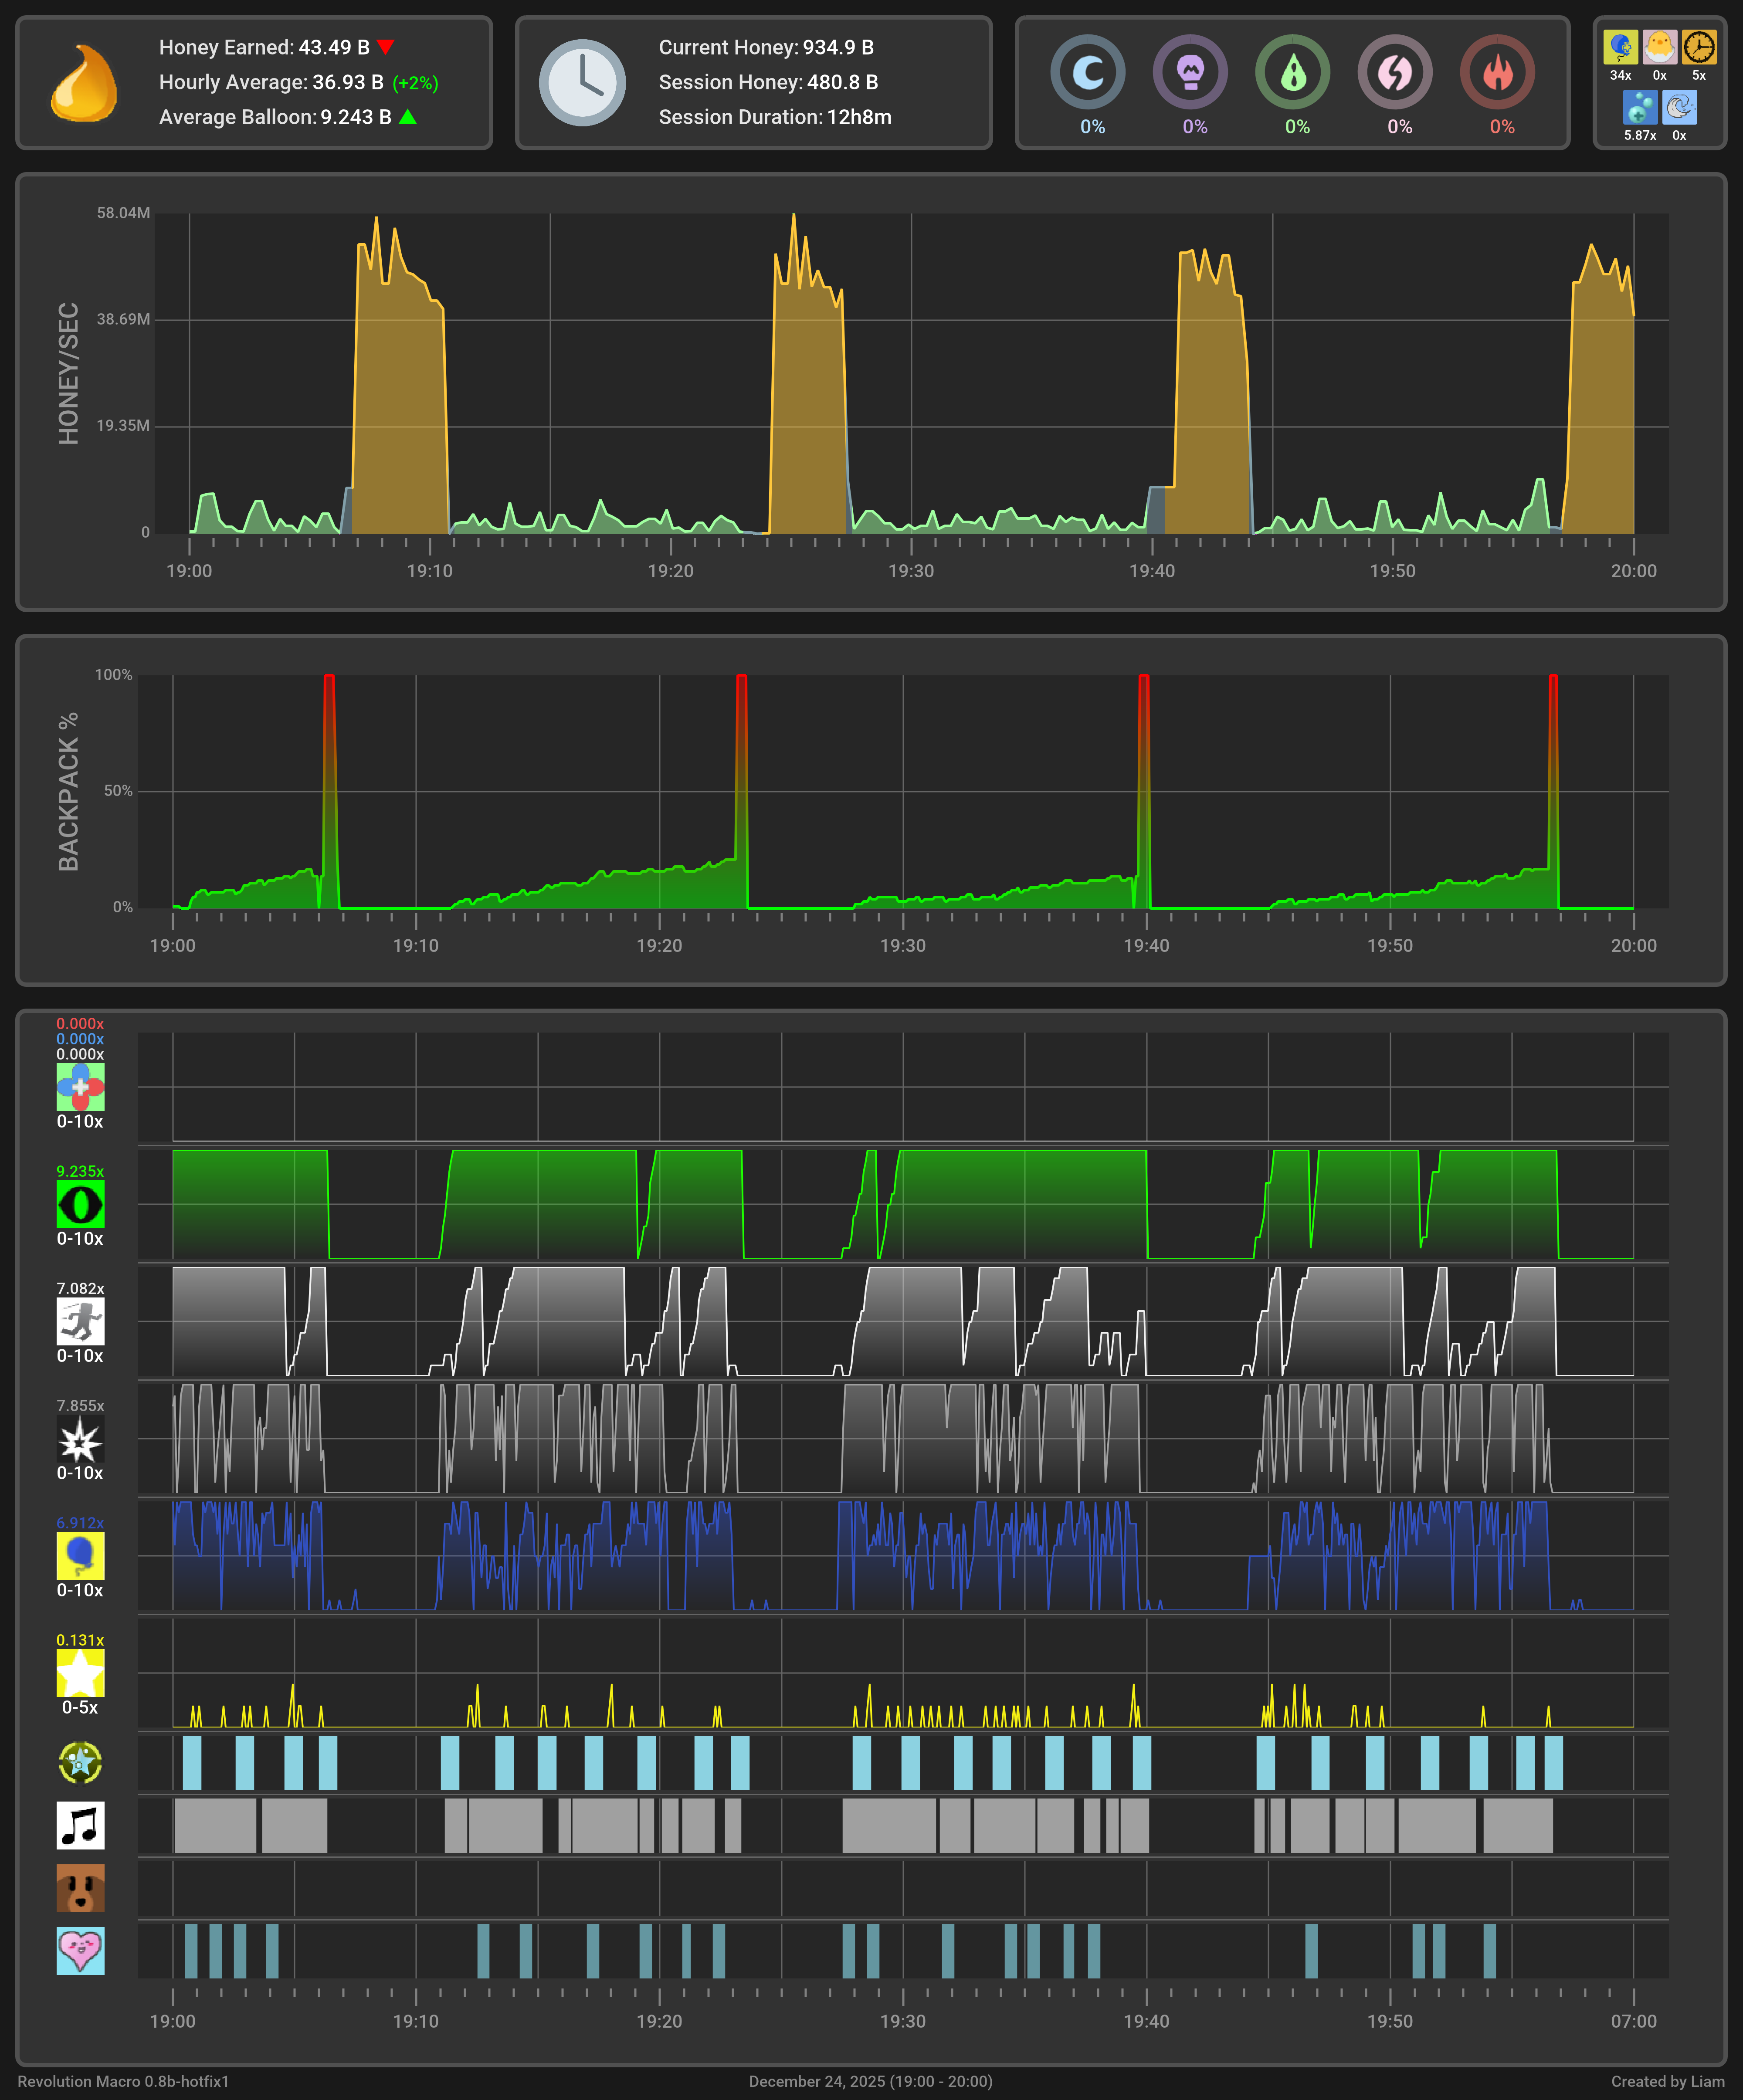Click the Revolution Macro 0.8b-hotfix1 text

(x=123, y=2081)
